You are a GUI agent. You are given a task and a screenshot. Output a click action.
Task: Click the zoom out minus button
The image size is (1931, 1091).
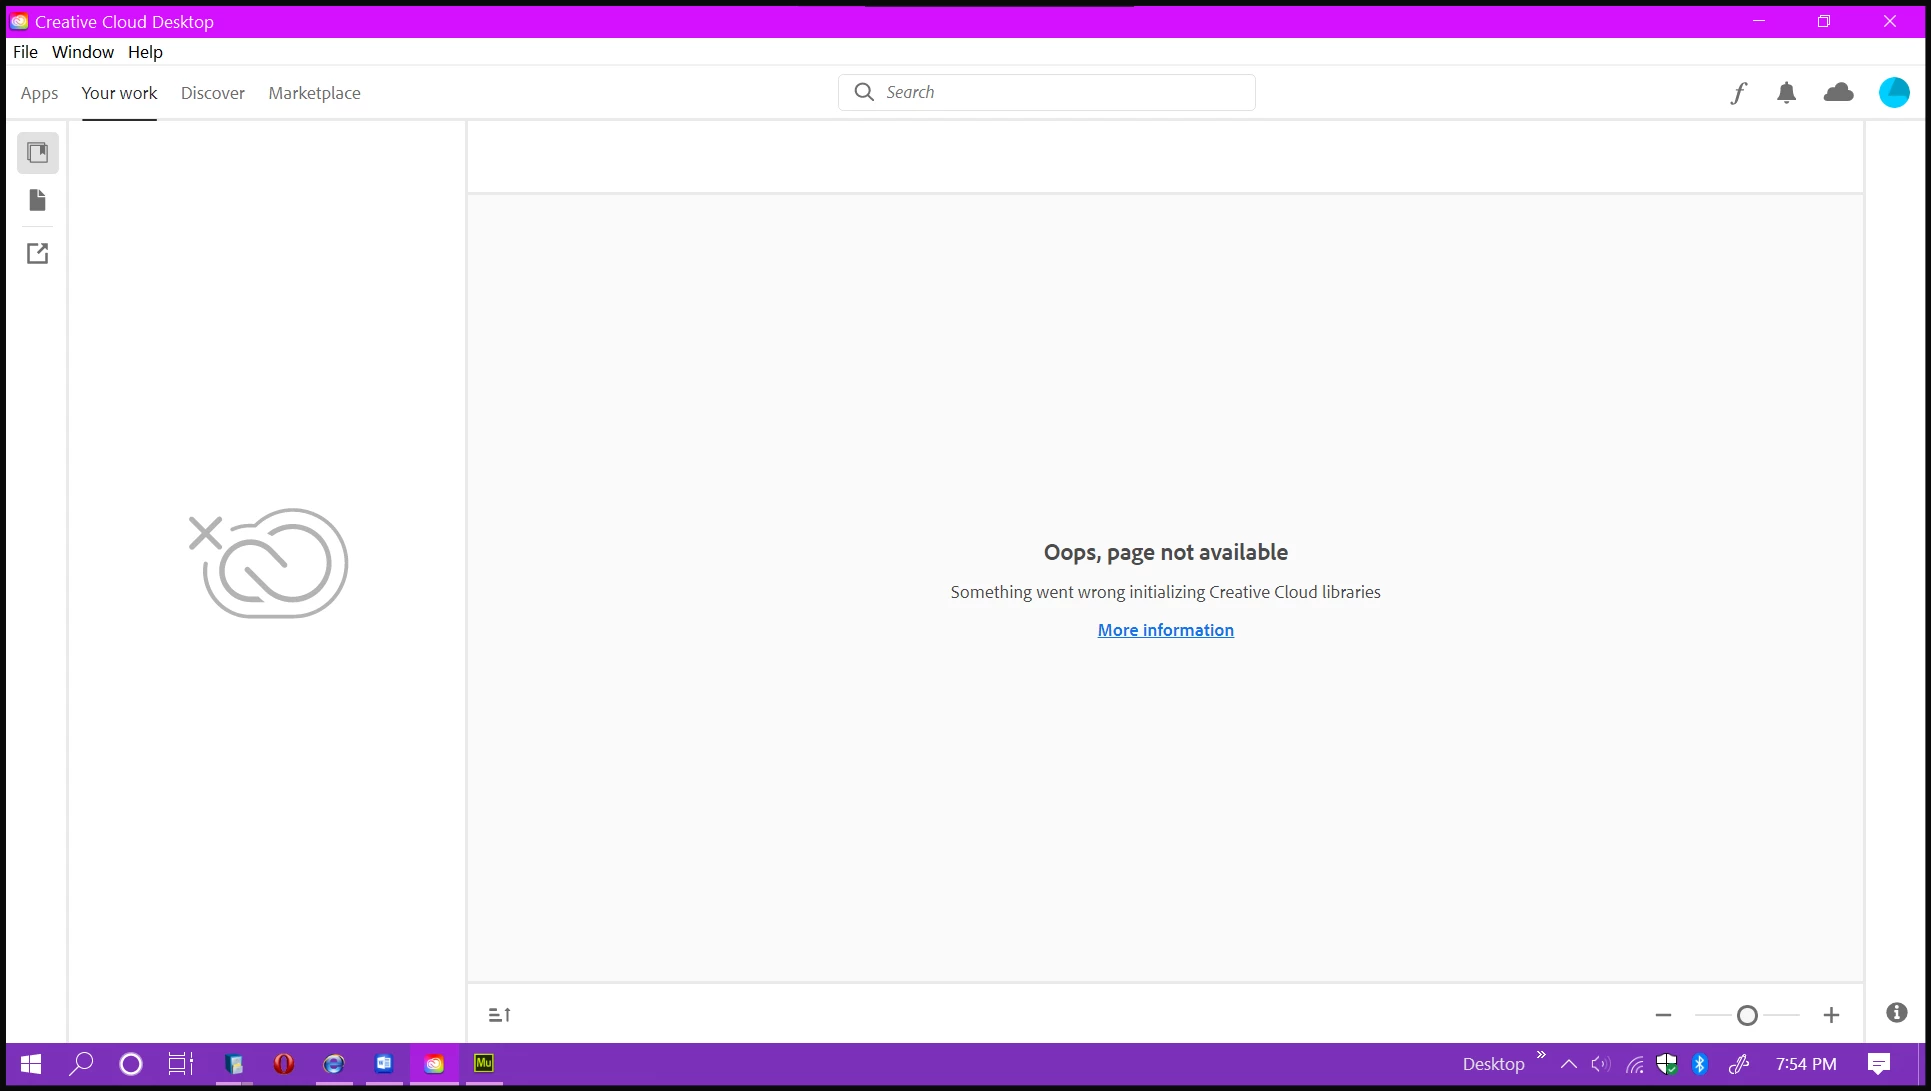point(1663,1015)
